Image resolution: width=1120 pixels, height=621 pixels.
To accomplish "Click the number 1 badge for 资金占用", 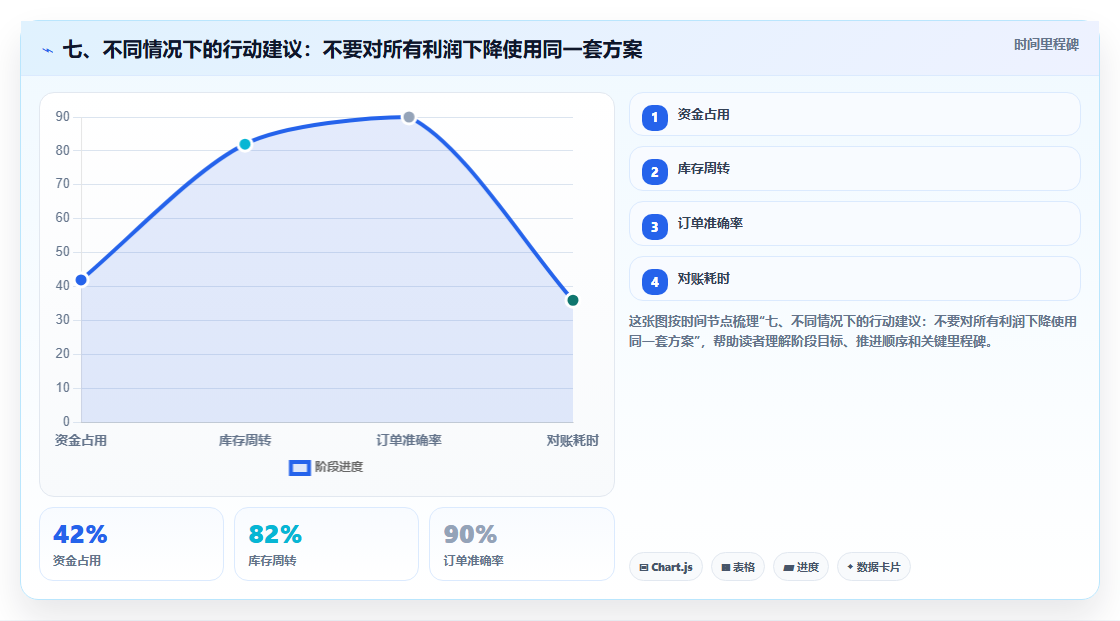I will tap(654, 117).
